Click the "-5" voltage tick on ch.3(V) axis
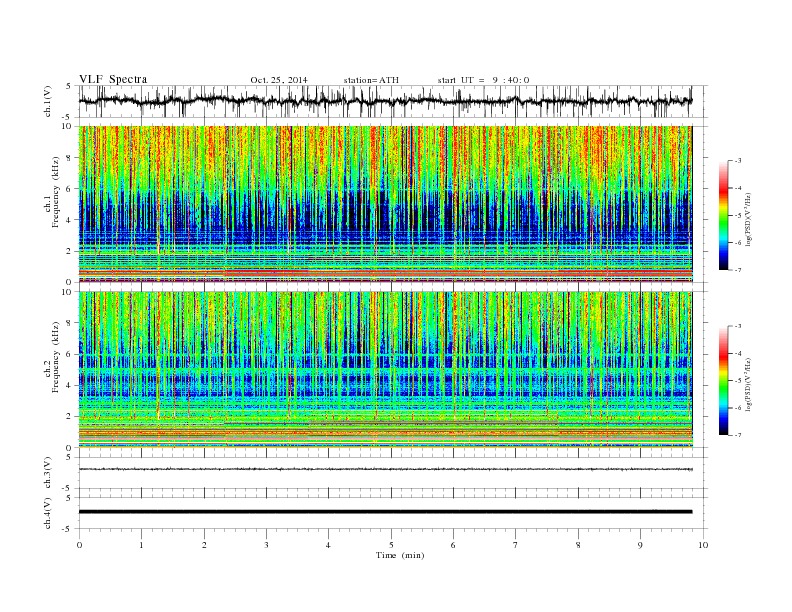Image resolution: width=792 pixels, height=612 pixels. [x=67, y=488]
